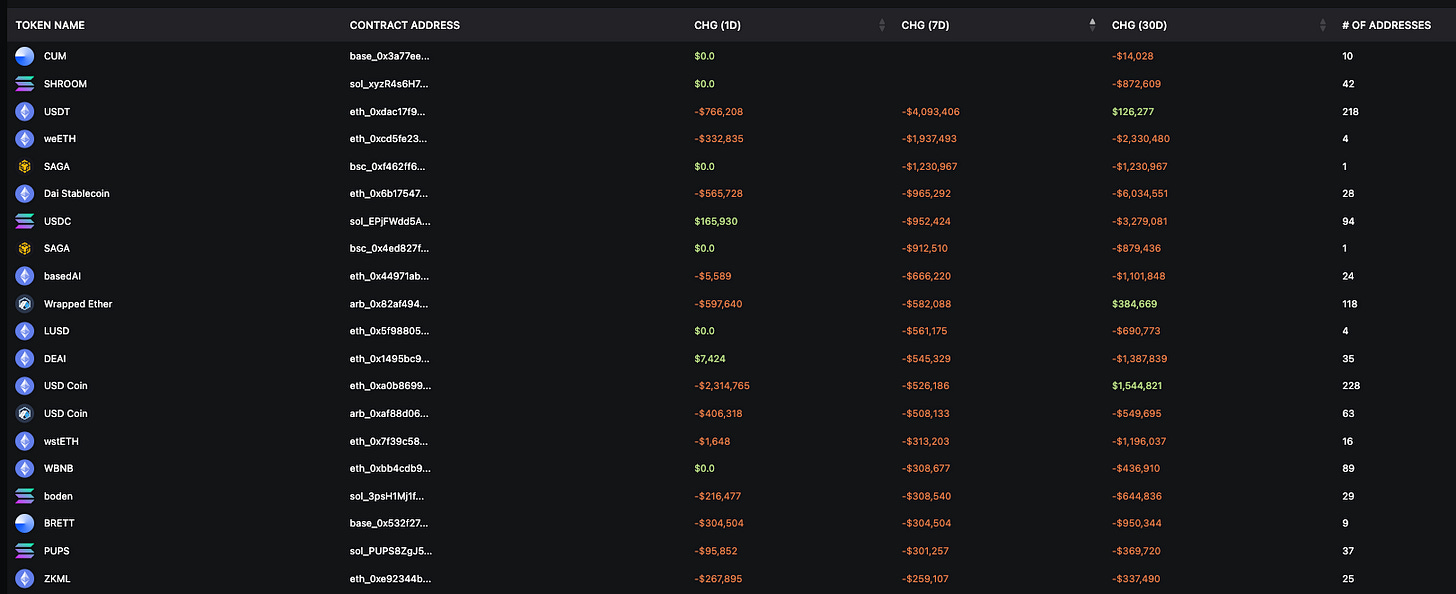
Task: Click the CUM token Base chain icon
Action: tap(24, 56)
